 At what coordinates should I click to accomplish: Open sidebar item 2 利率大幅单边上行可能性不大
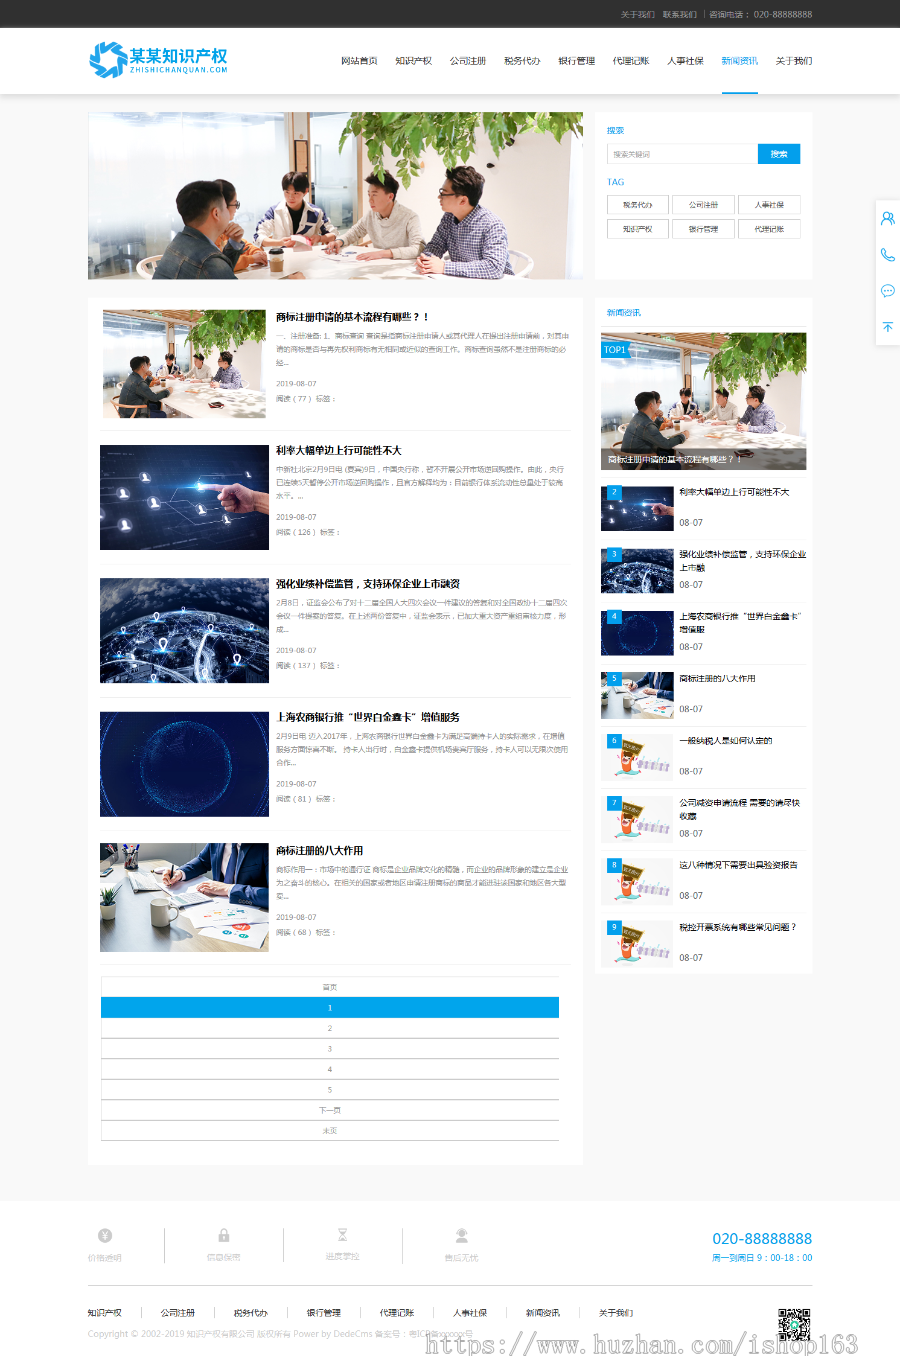click(x=734, y=492)
